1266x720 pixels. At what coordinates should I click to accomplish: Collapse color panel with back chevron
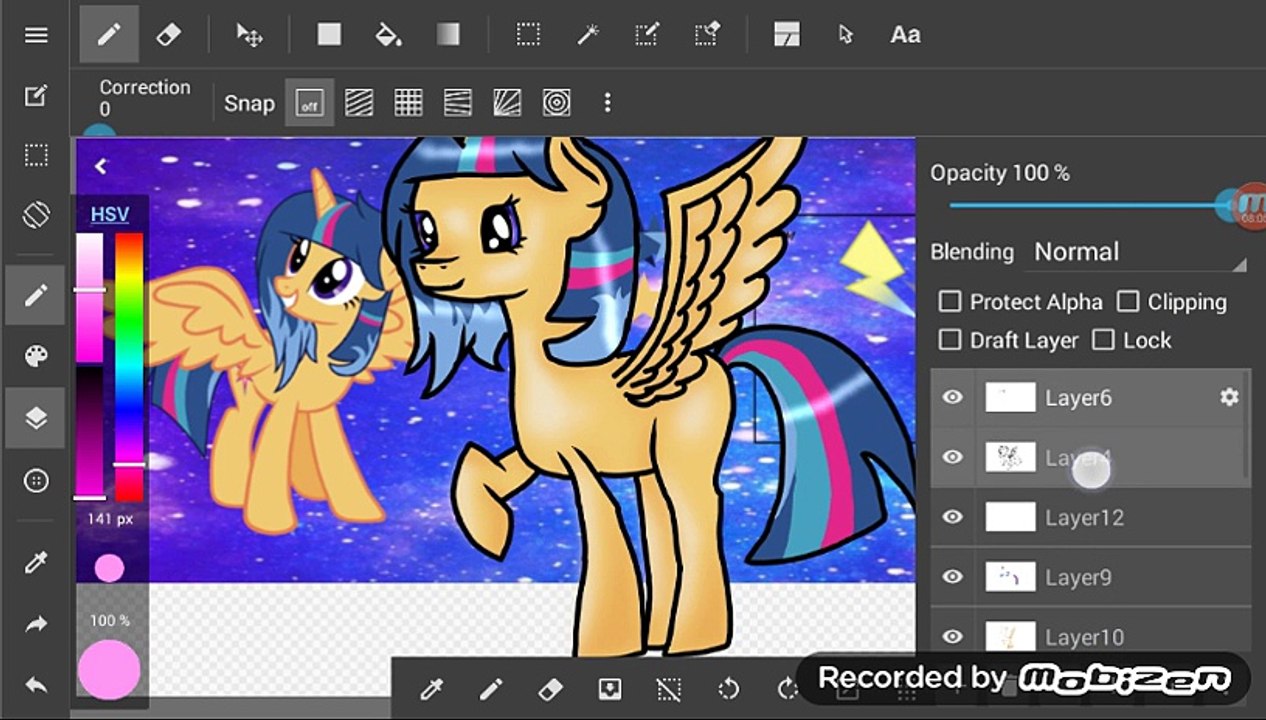[100, 166]
